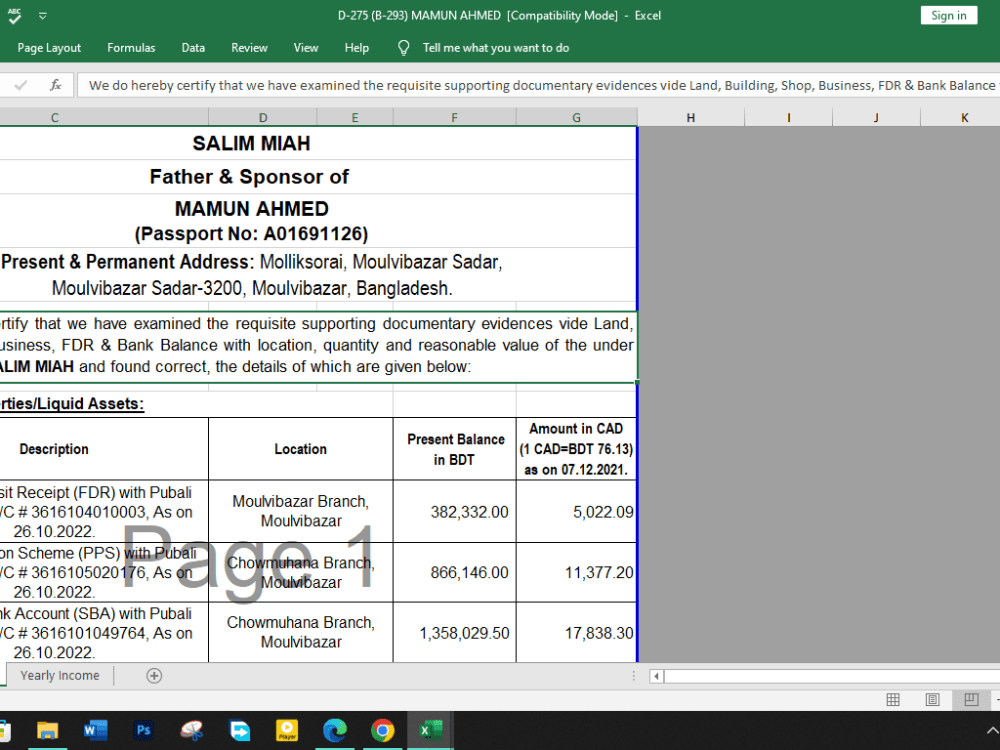Switch to Page Break Preview view icon
The width and height of the screenshot is (1000, 750).
[x=971, y=700]
